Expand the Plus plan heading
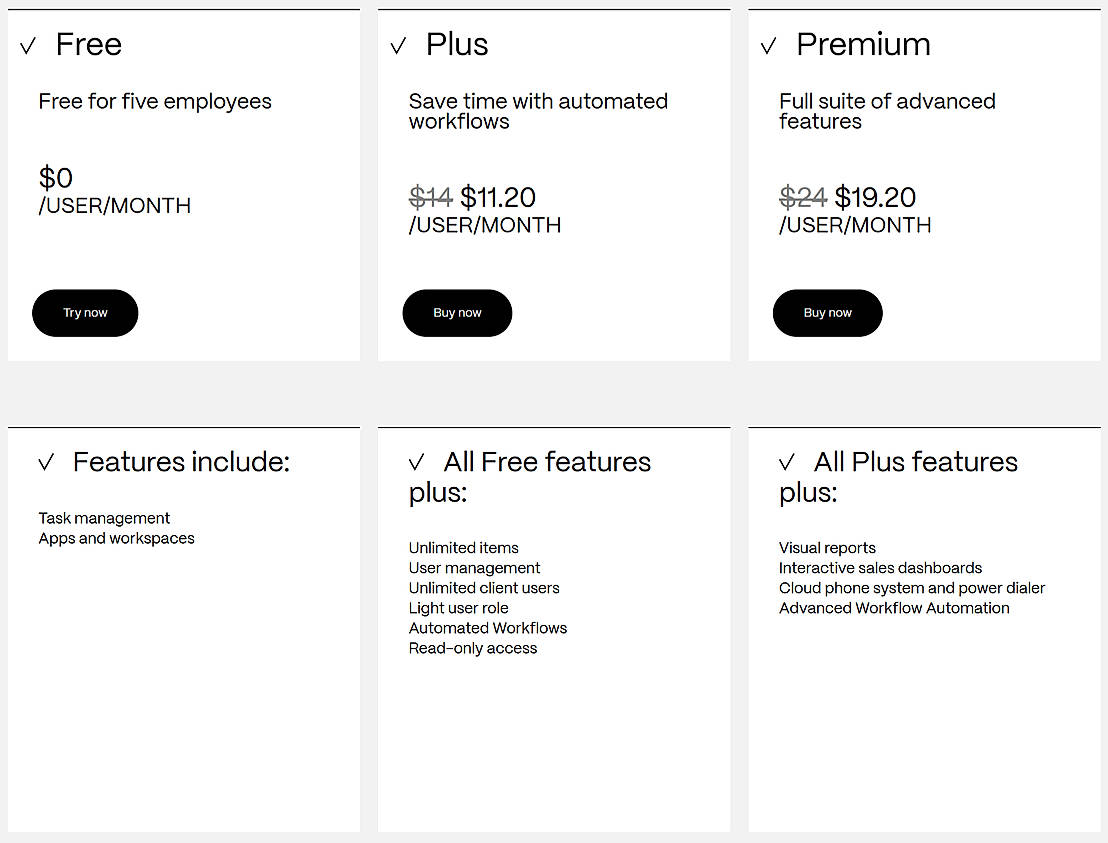Image resolution: width=1108 pixels, height=843 pixels. 457,45
